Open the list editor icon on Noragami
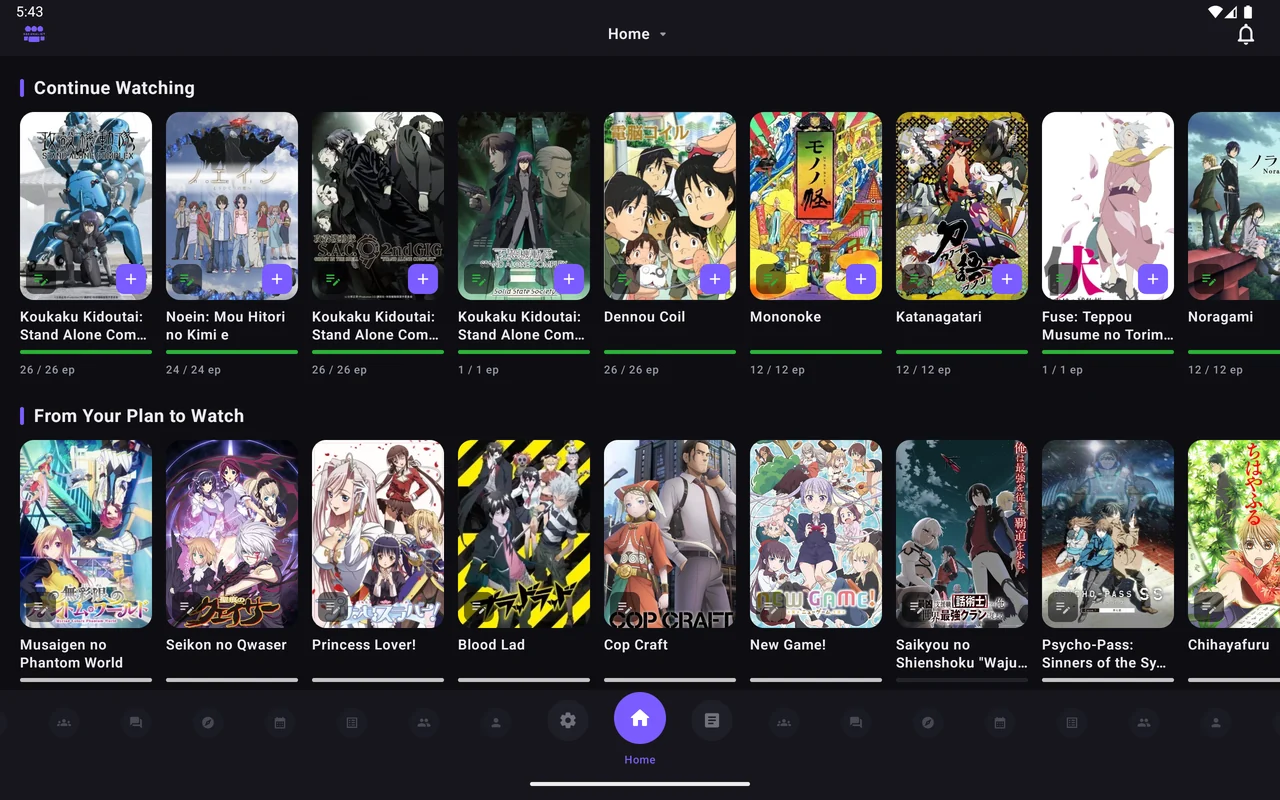 [x=1208, y=279]
